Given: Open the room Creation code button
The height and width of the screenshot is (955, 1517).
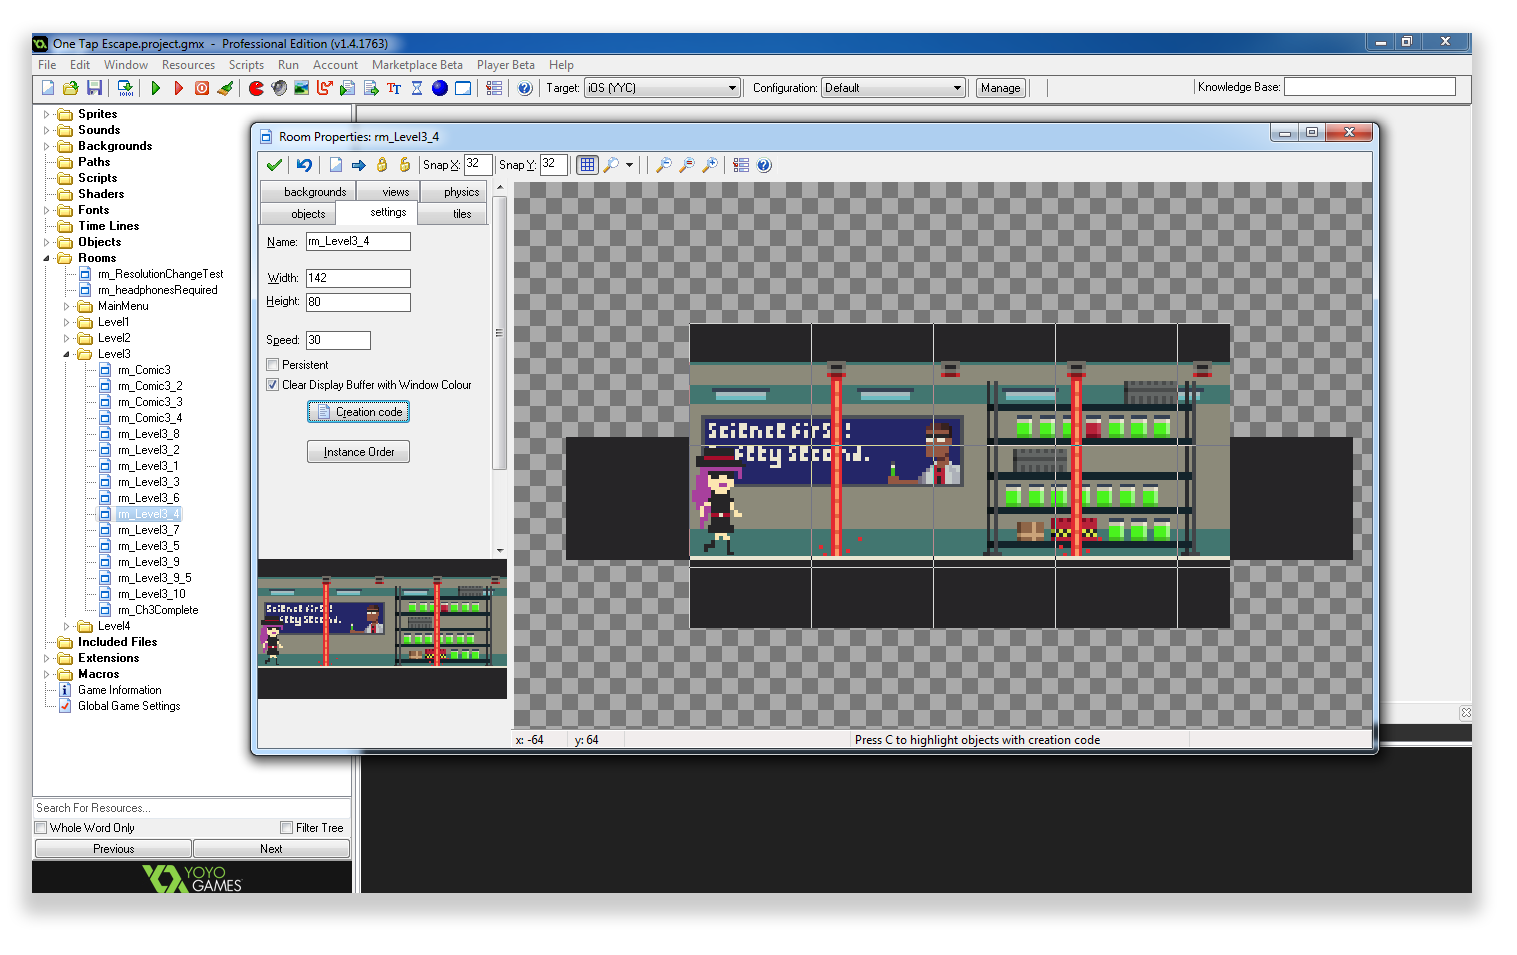Looking at the screenshot, I should pyautogui.click(x=358, y=412).
